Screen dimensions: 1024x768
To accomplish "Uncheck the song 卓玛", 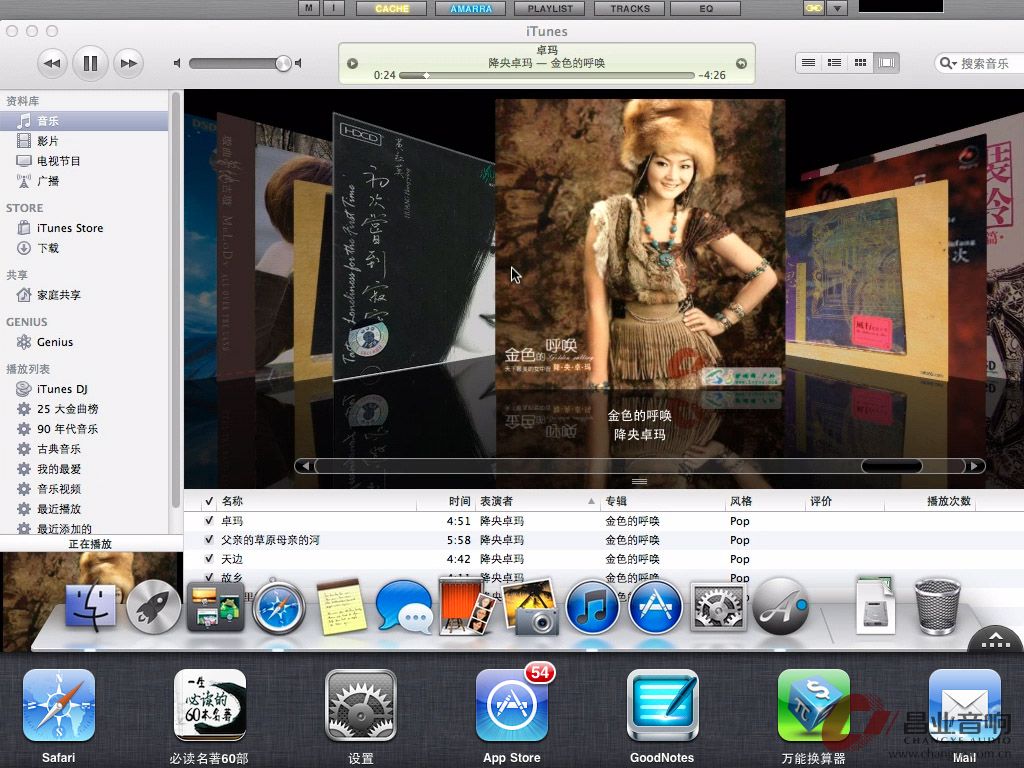I will (209, 520).
